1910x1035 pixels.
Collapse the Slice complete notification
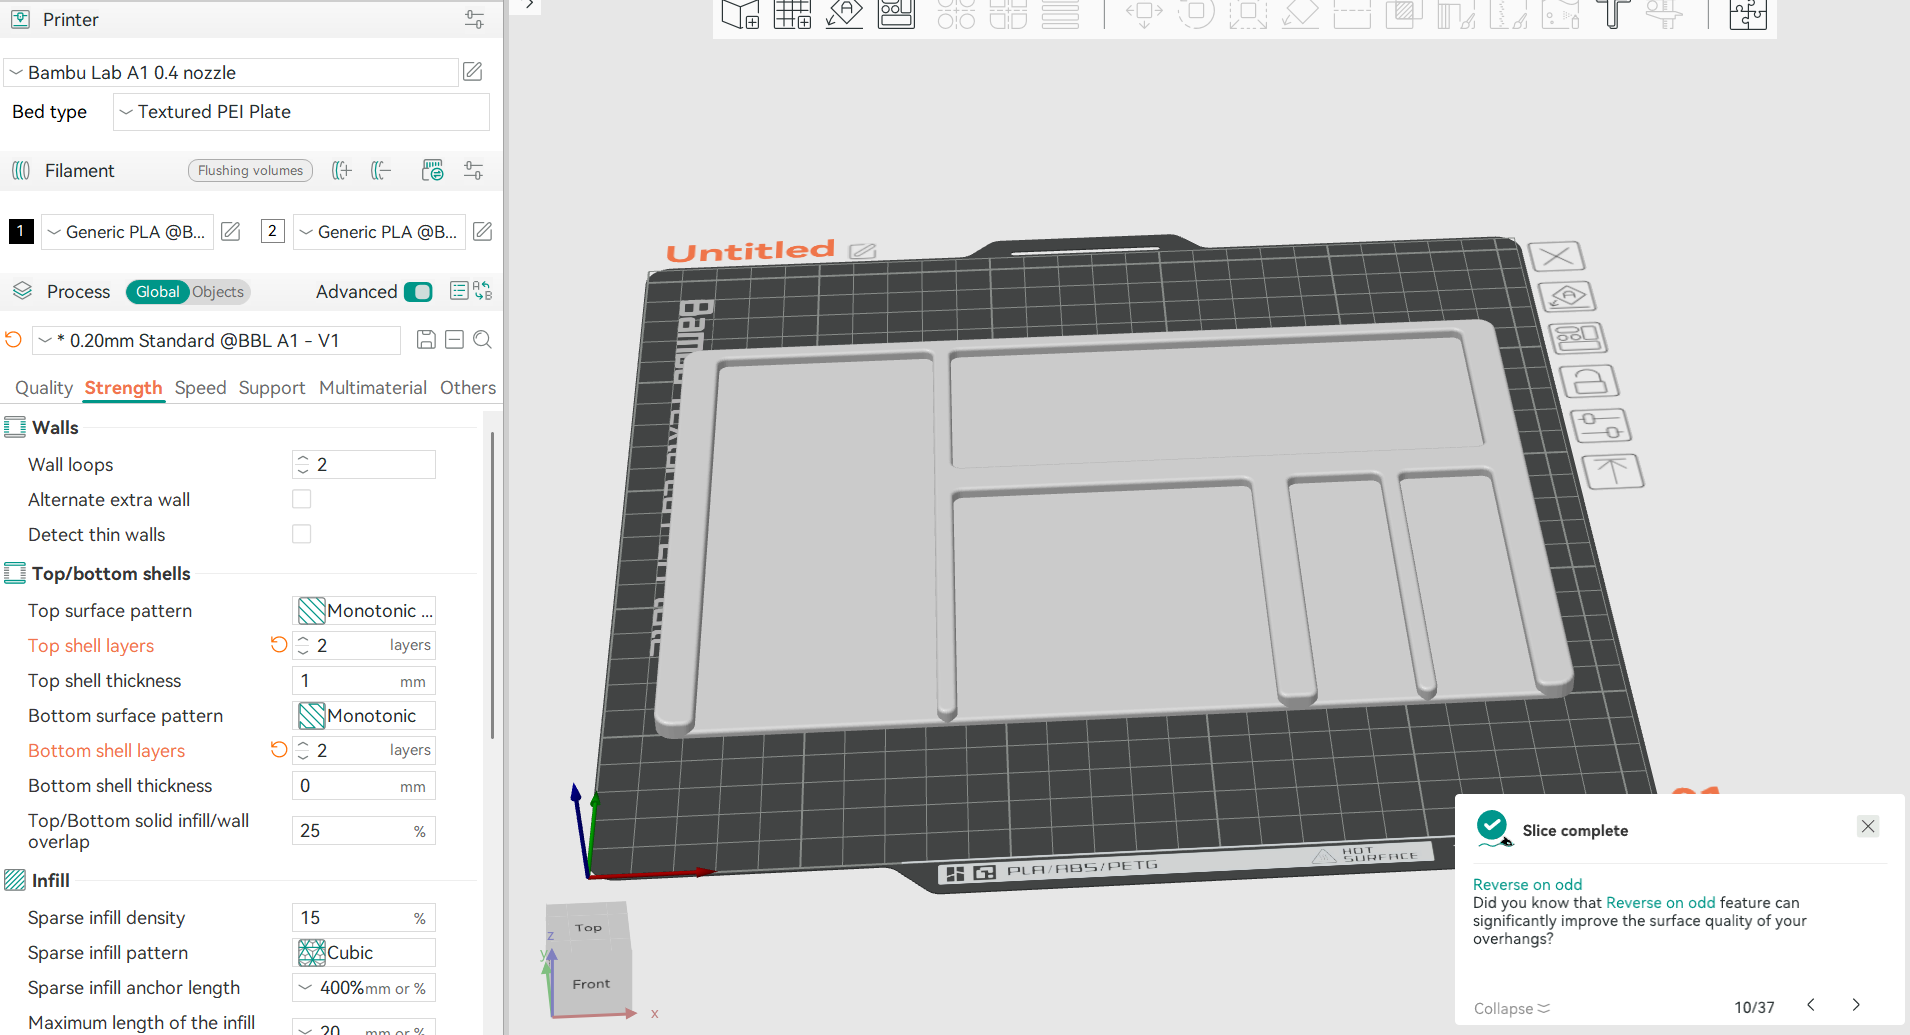1512,1008
